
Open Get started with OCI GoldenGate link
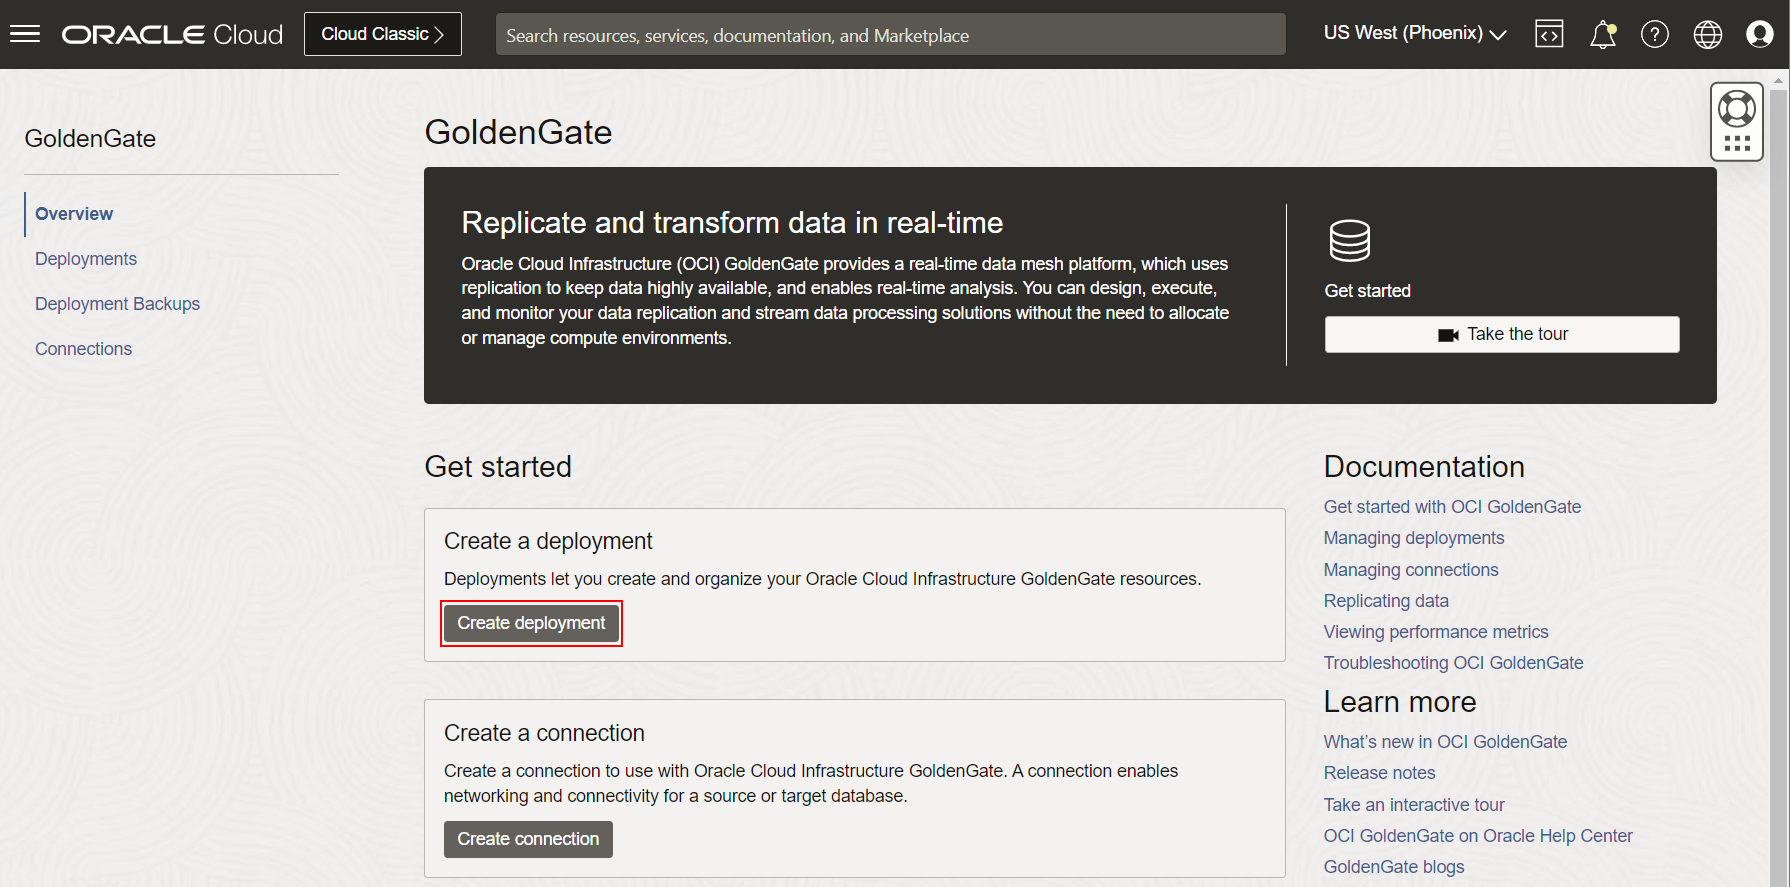pyautogui.click(x=1452, y=507)
